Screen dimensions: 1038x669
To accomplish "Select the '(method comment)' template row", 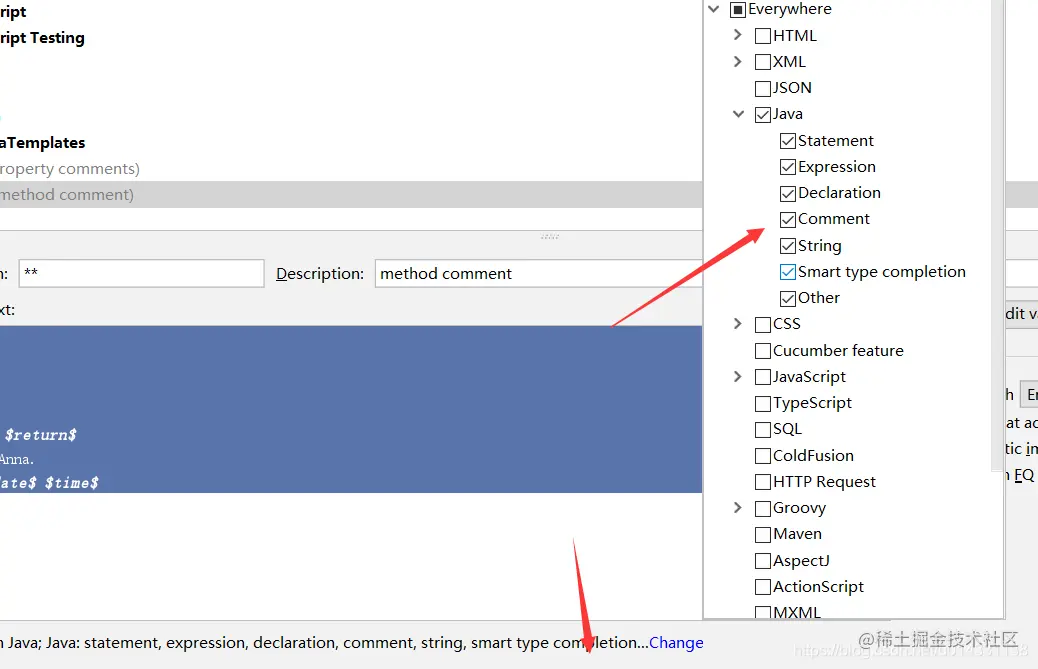I will tap(351, 195).
